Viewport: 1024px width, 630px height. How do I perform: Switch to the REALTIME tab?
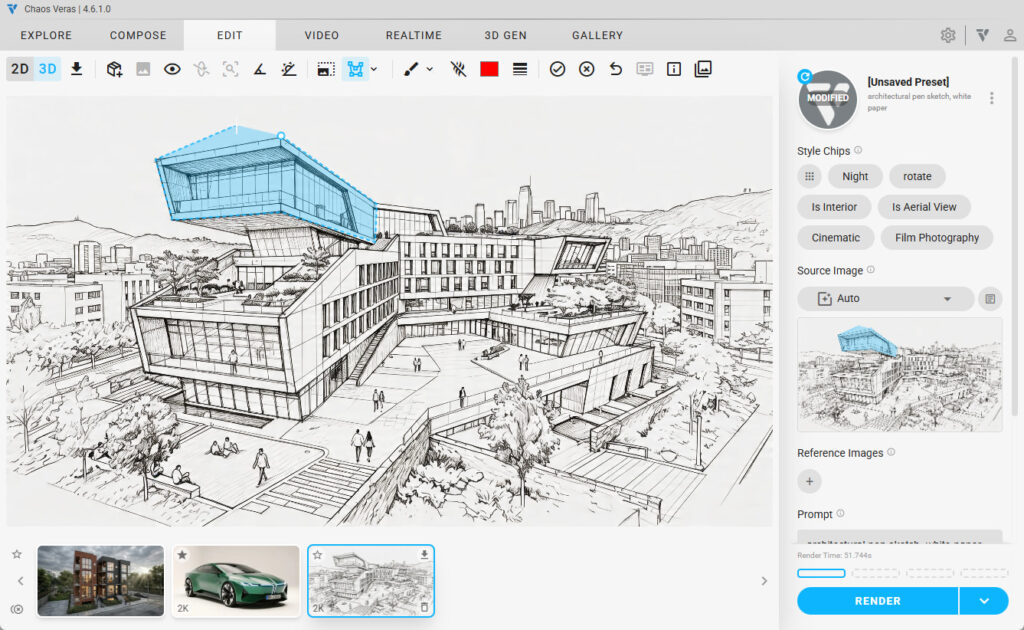click(413, 35)
